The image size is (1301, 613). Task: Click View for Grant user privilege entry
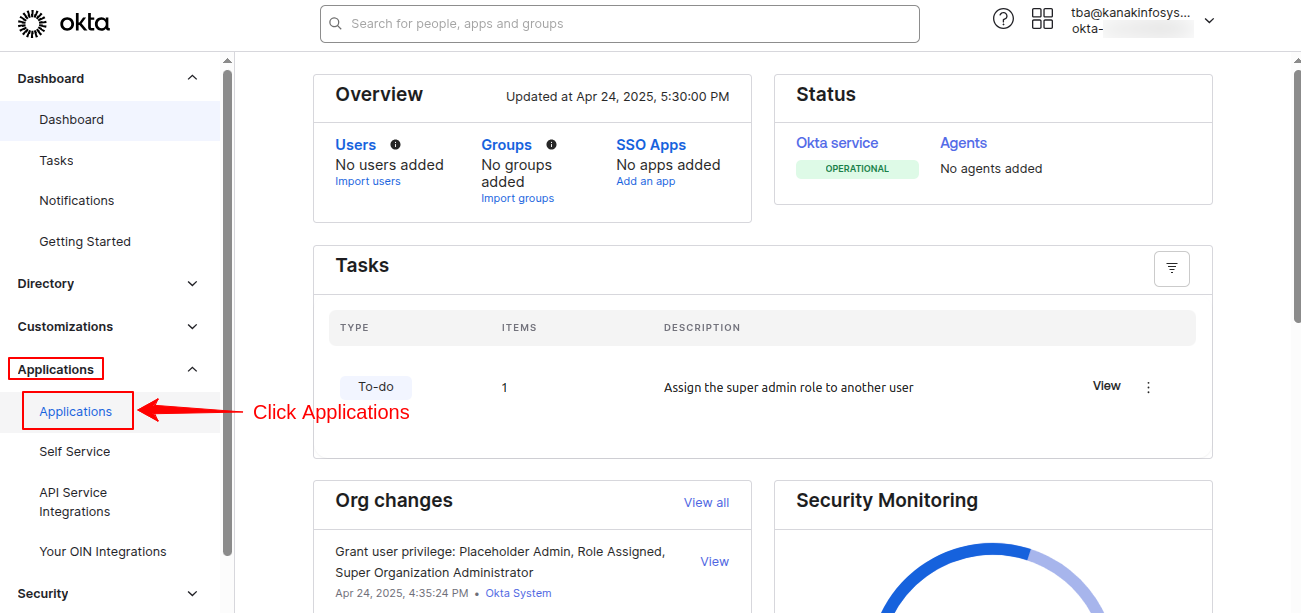click(x=715, y=562)
